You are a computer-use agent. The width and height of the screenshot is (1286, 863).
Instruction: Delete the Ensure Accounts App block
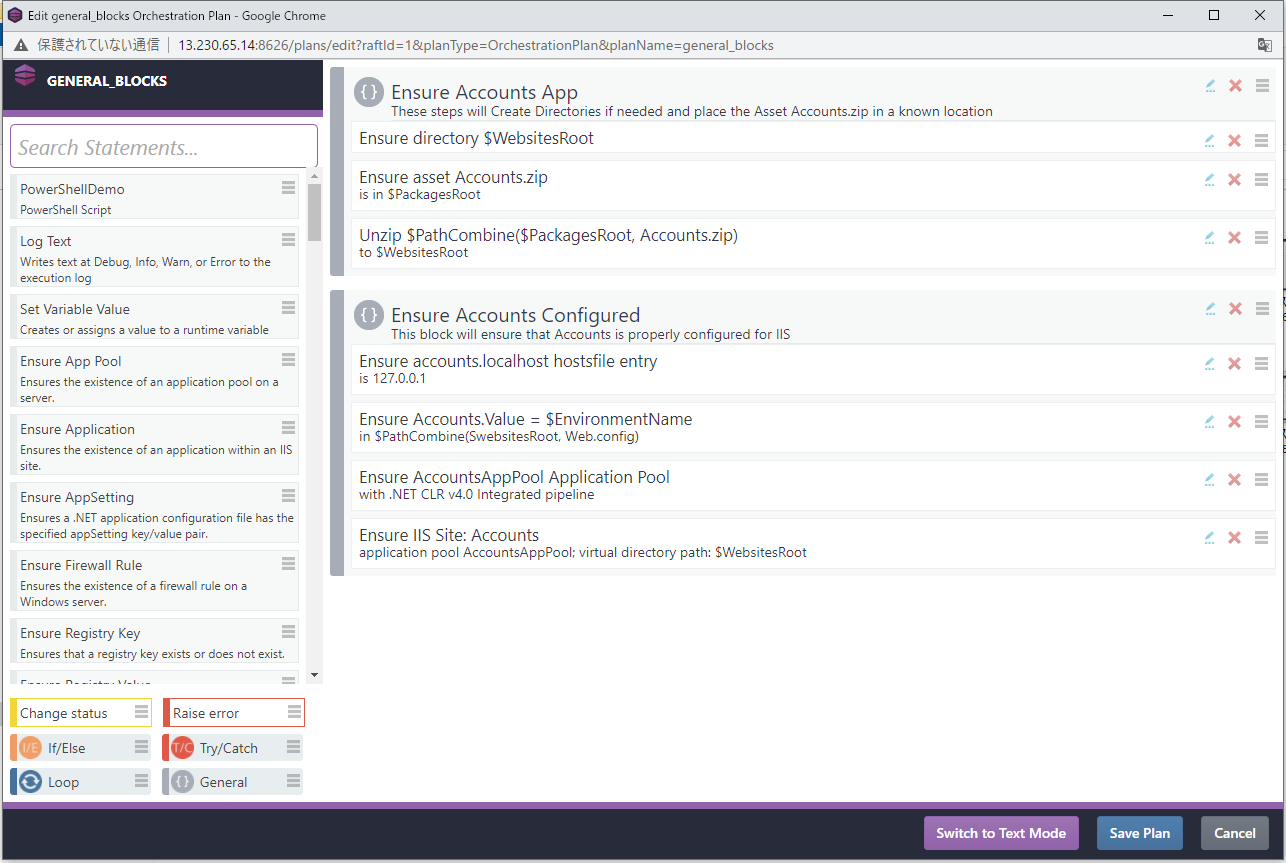pyautogui.click(x=1235, y=86)
